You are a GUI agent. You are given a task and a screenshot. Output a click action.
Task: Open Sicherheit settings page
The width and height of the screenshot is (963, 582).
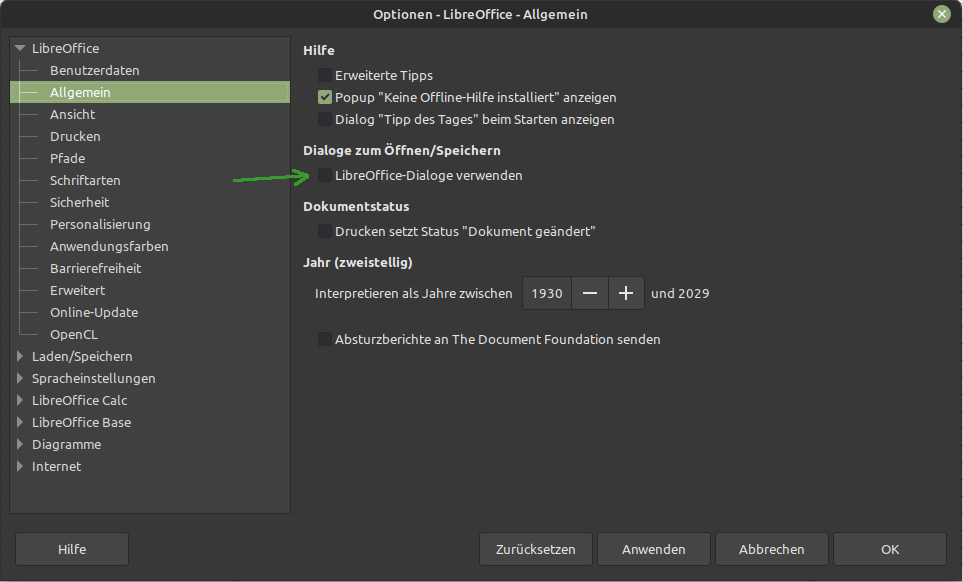coord(79,203)
